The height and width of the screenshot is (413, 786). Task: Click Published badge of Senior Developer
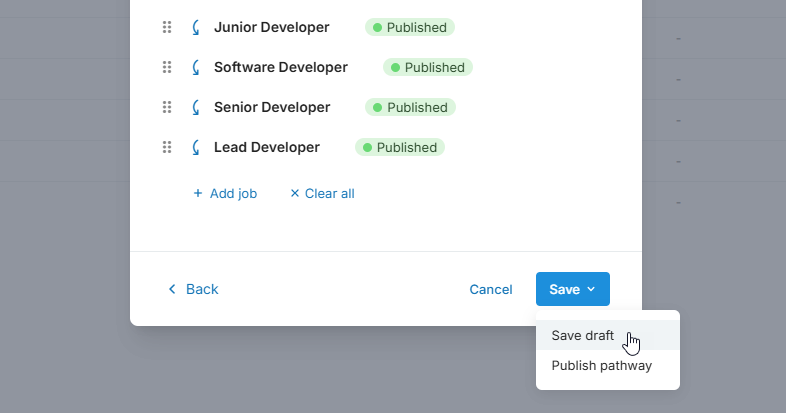pyautogui.click(x=410, y=107)
